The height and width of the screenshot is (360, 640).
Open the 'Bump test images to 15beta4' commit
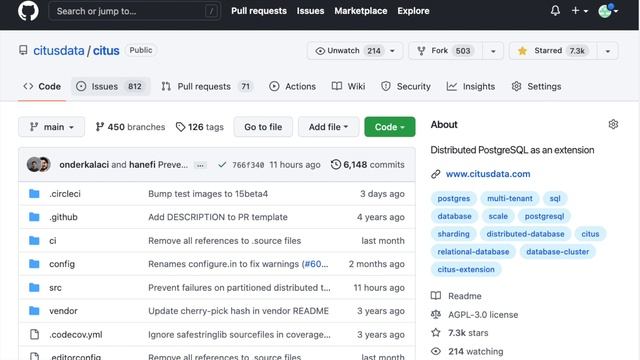point(208,194)
